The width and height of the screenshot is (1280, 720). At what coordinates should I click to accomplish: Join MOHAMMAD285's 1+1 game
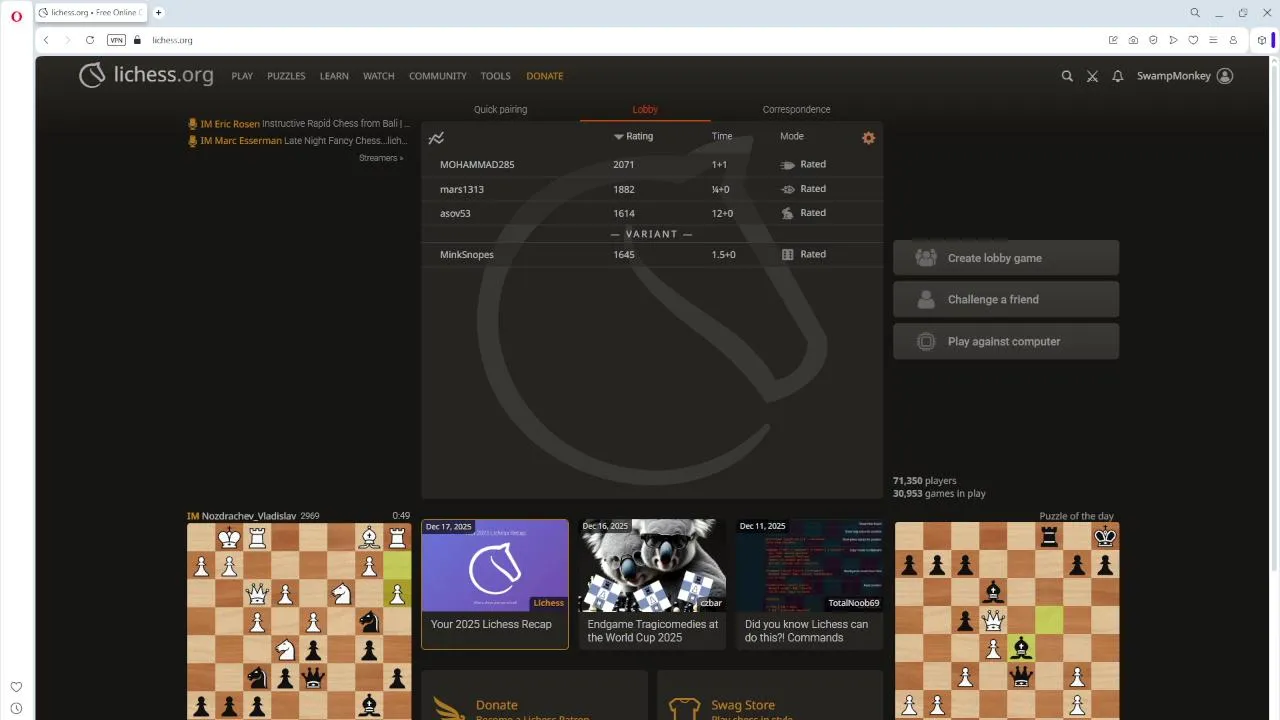tap(652, 164)
